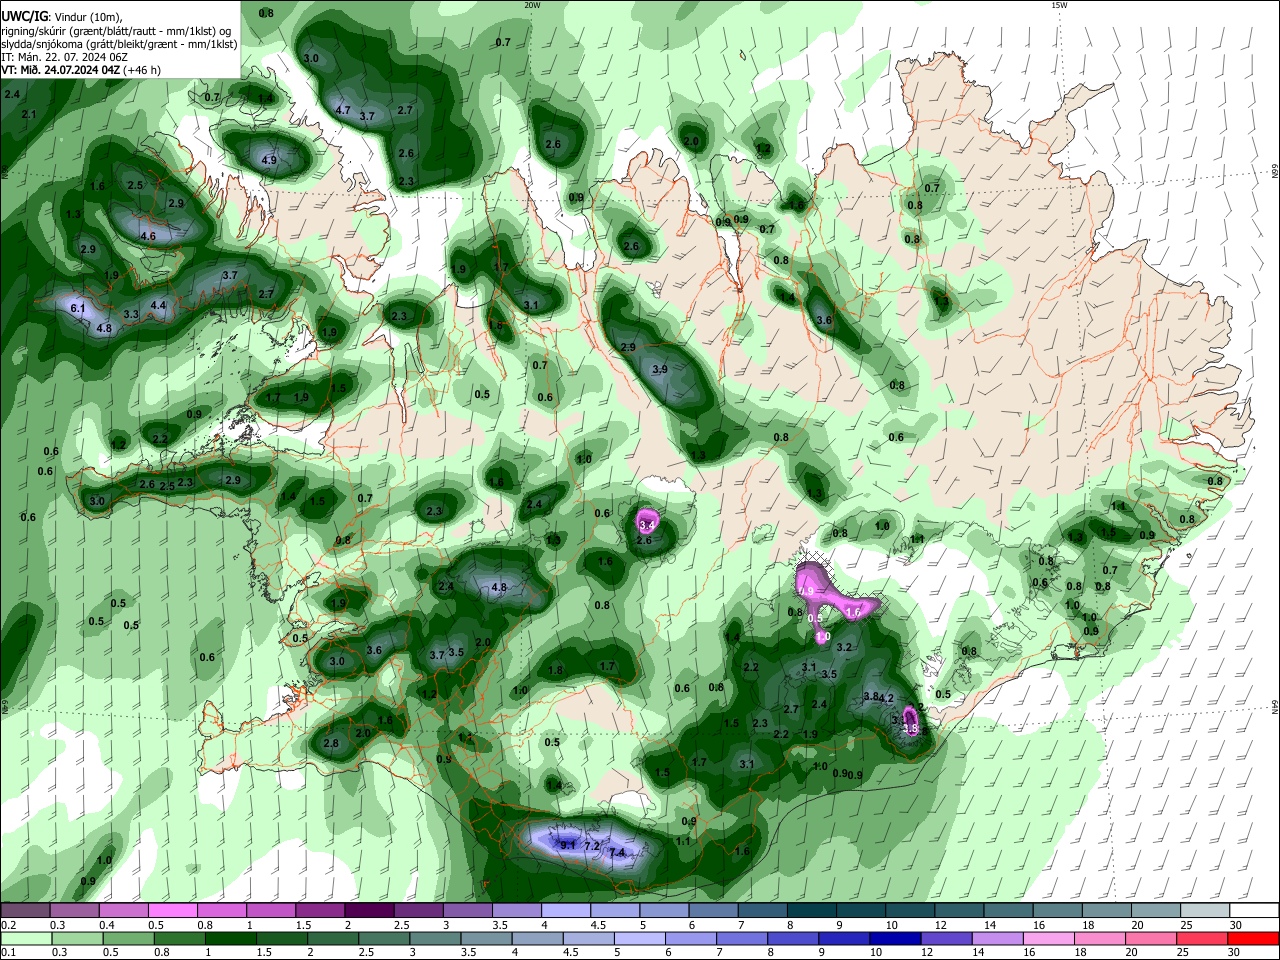Select the '6.1' precipitation value off the west coast
The image size is (1280, 960).
(x=78, y=309)
